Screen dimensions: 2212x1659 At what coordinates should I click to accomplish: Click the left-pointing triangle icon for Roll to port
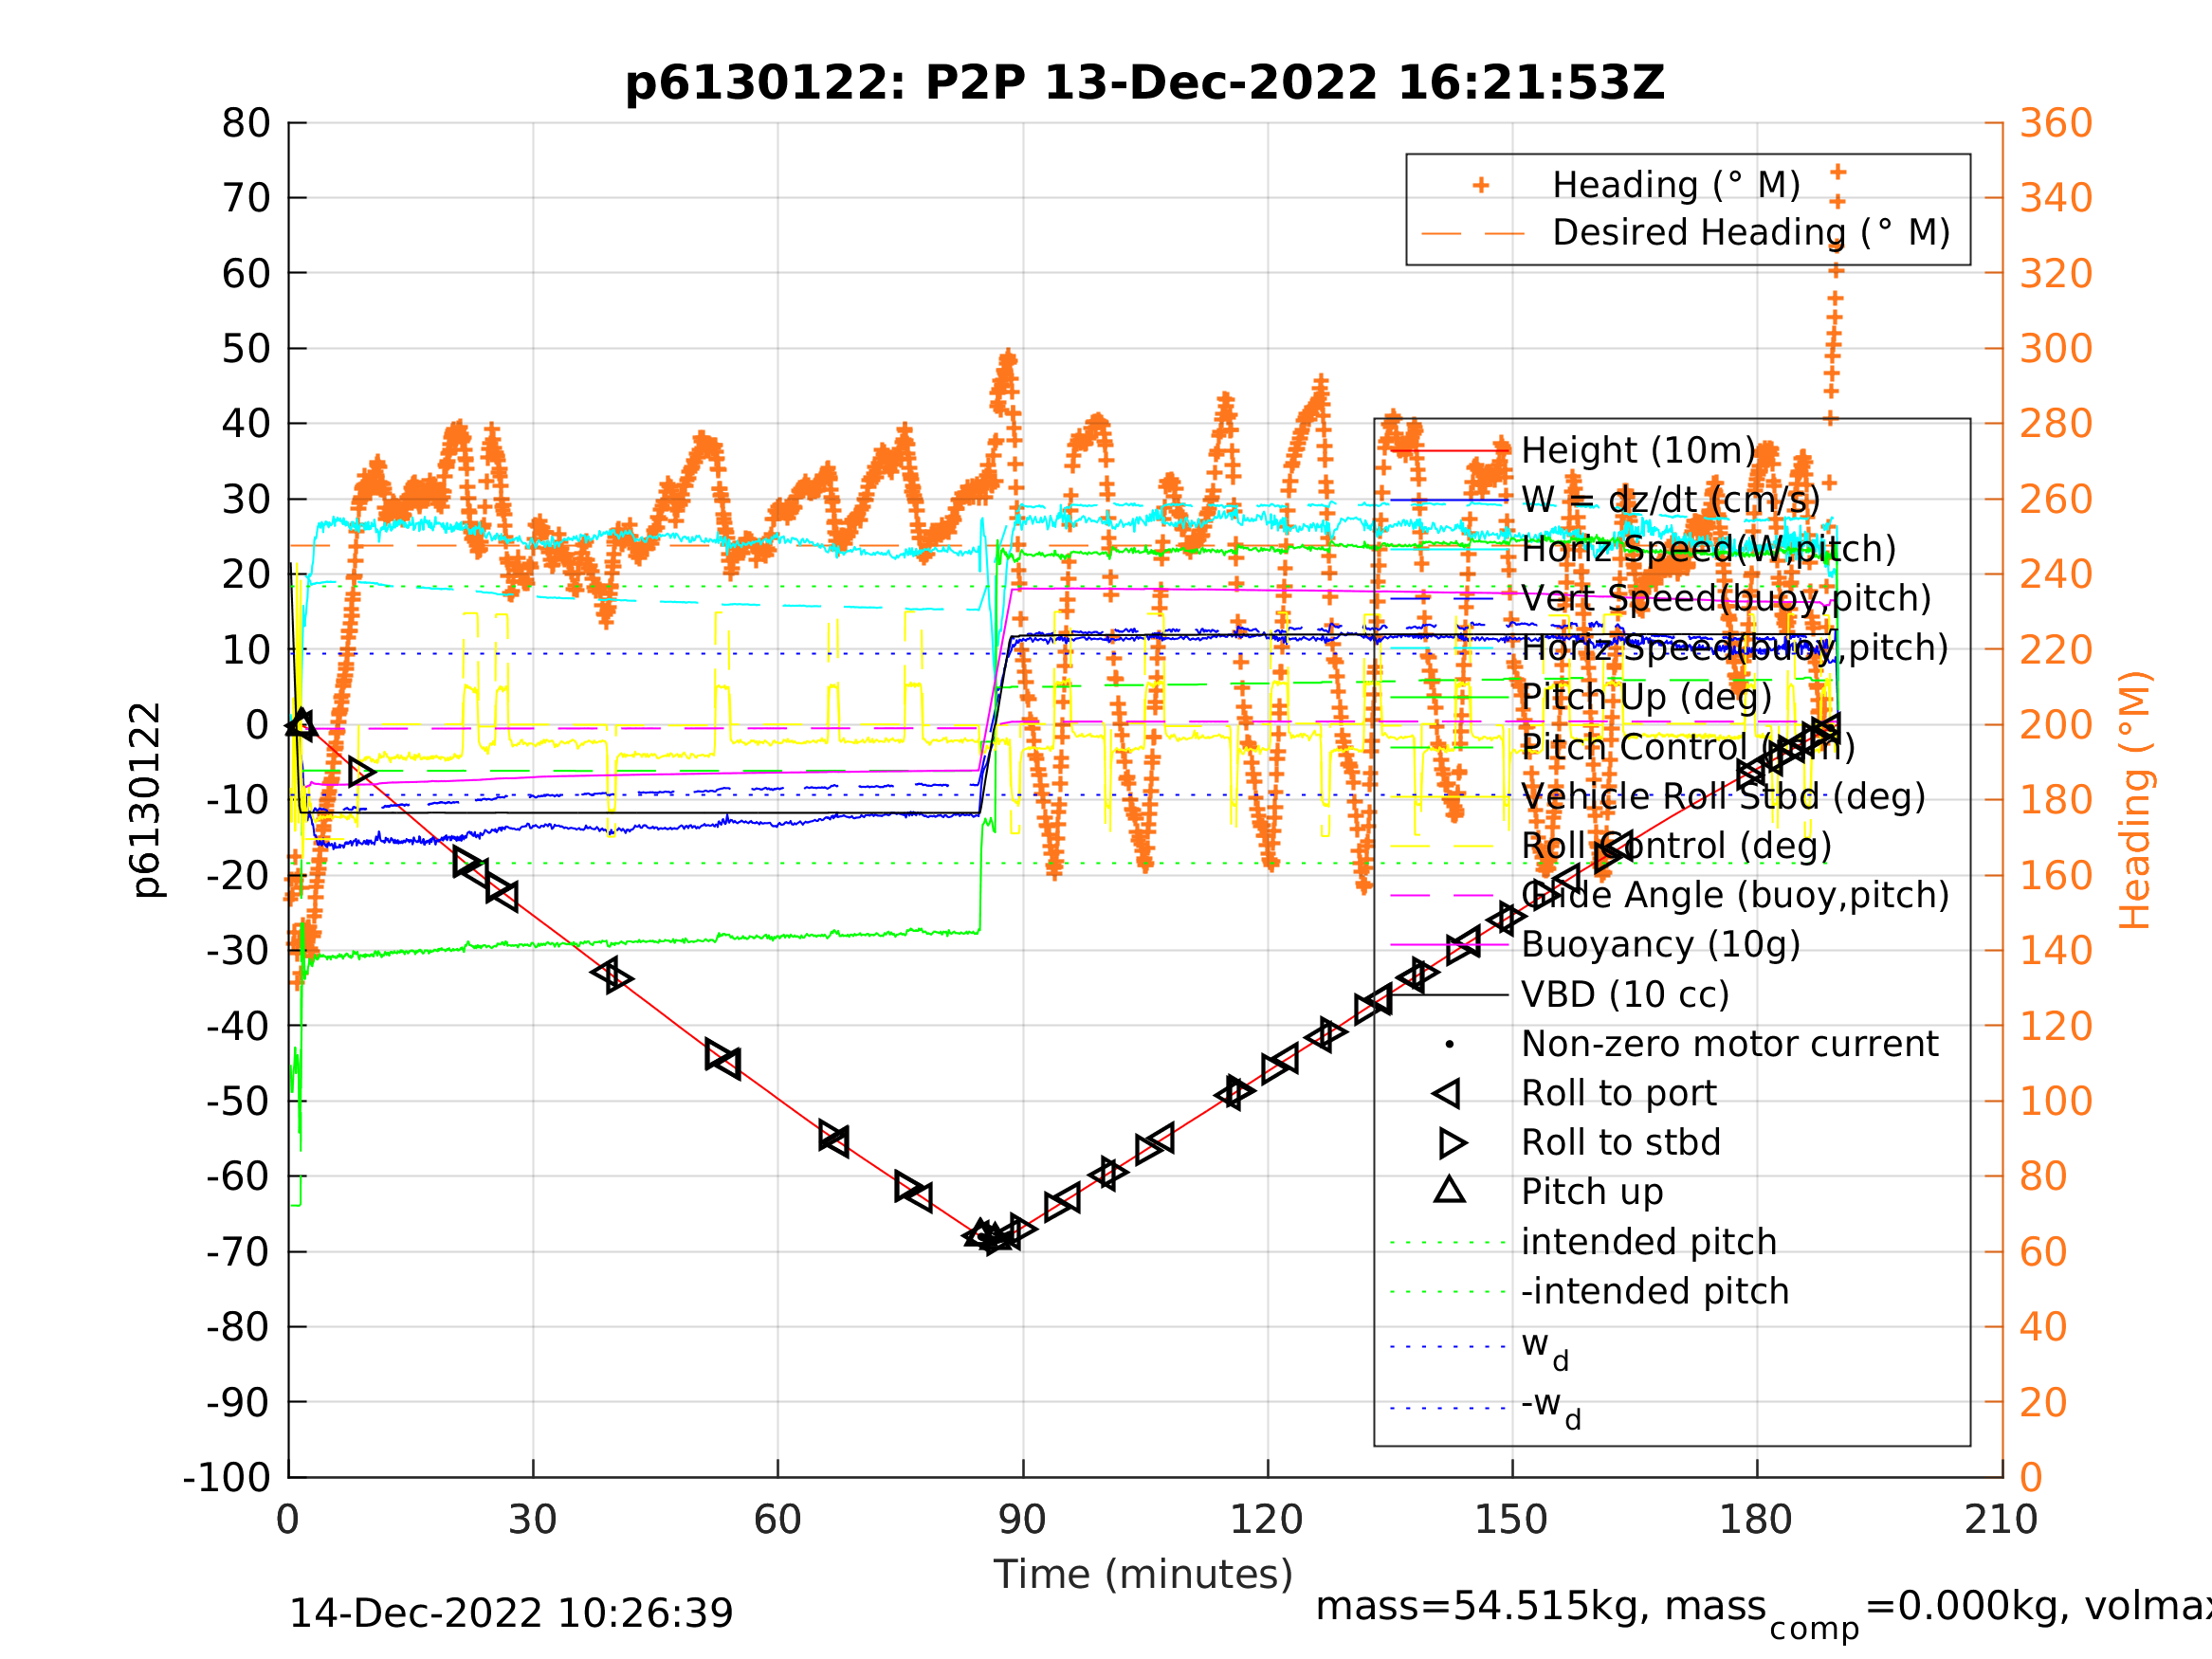(1447, 1093)
